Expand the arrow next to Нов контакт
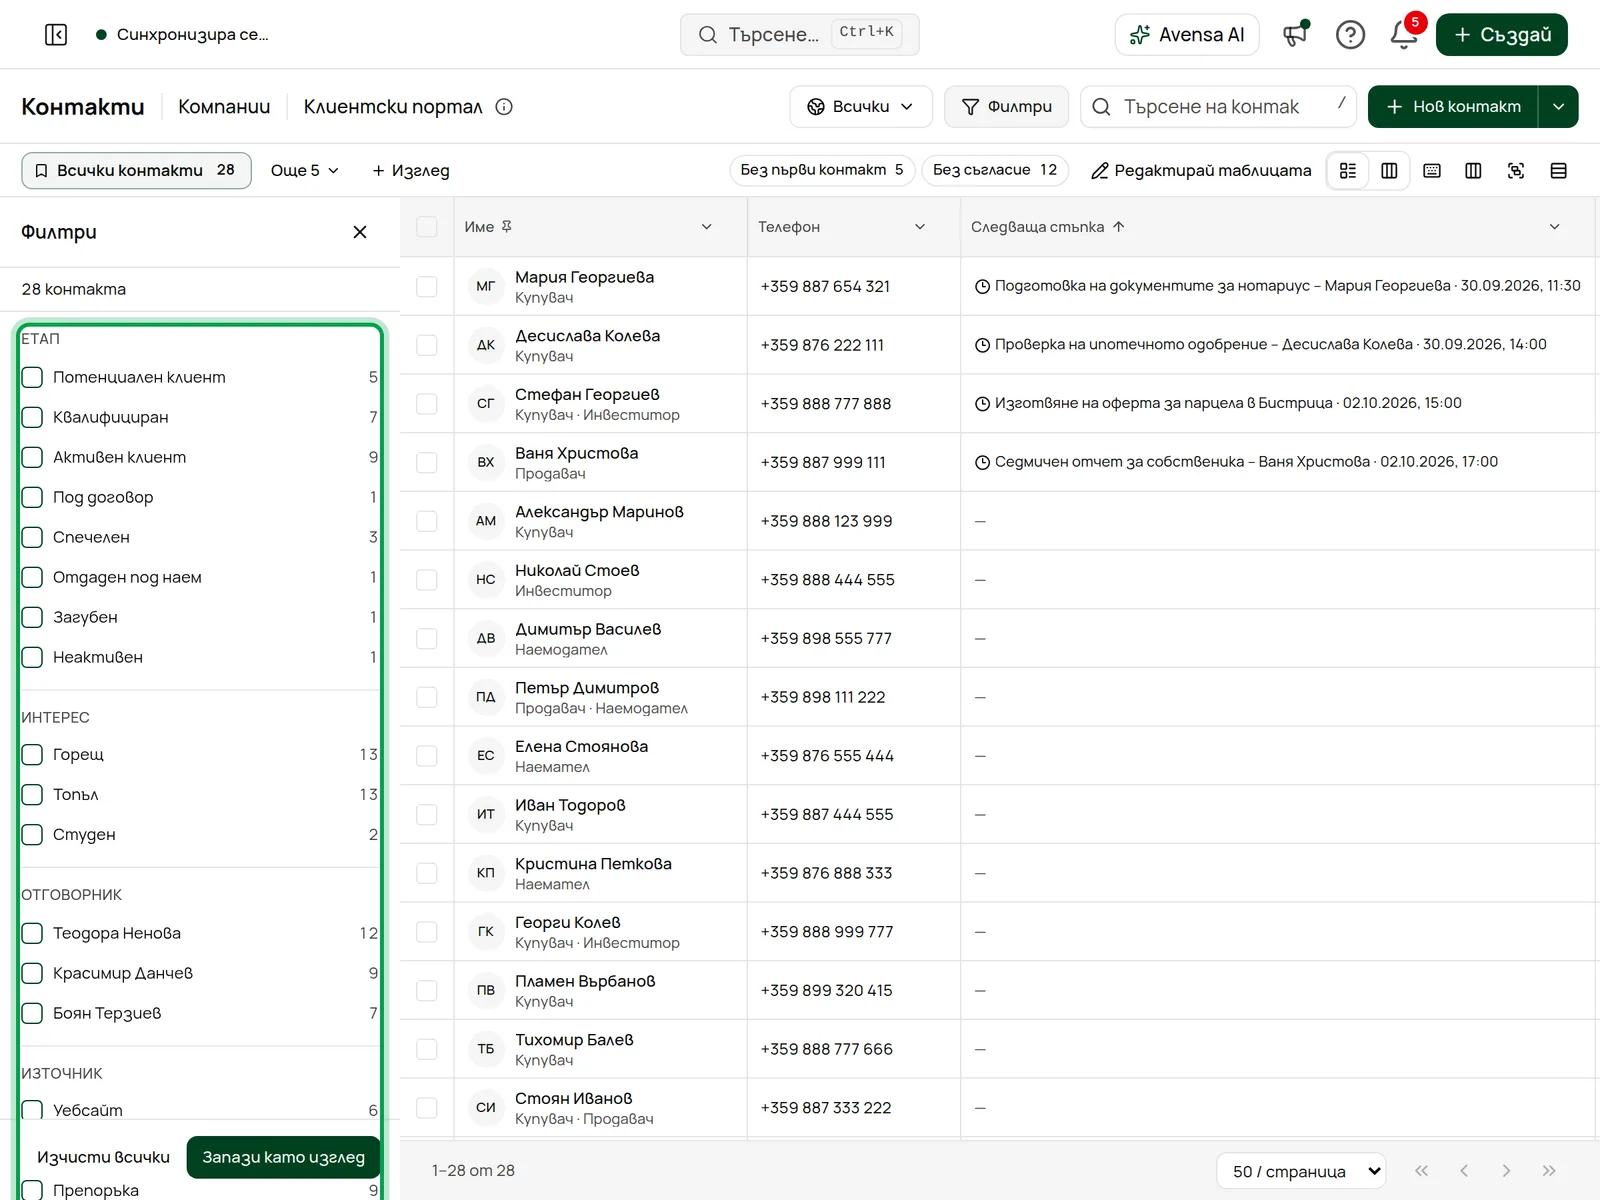Image resolution: width=1600 pixels, height=1200 pixels. [x=1558, y=107]
